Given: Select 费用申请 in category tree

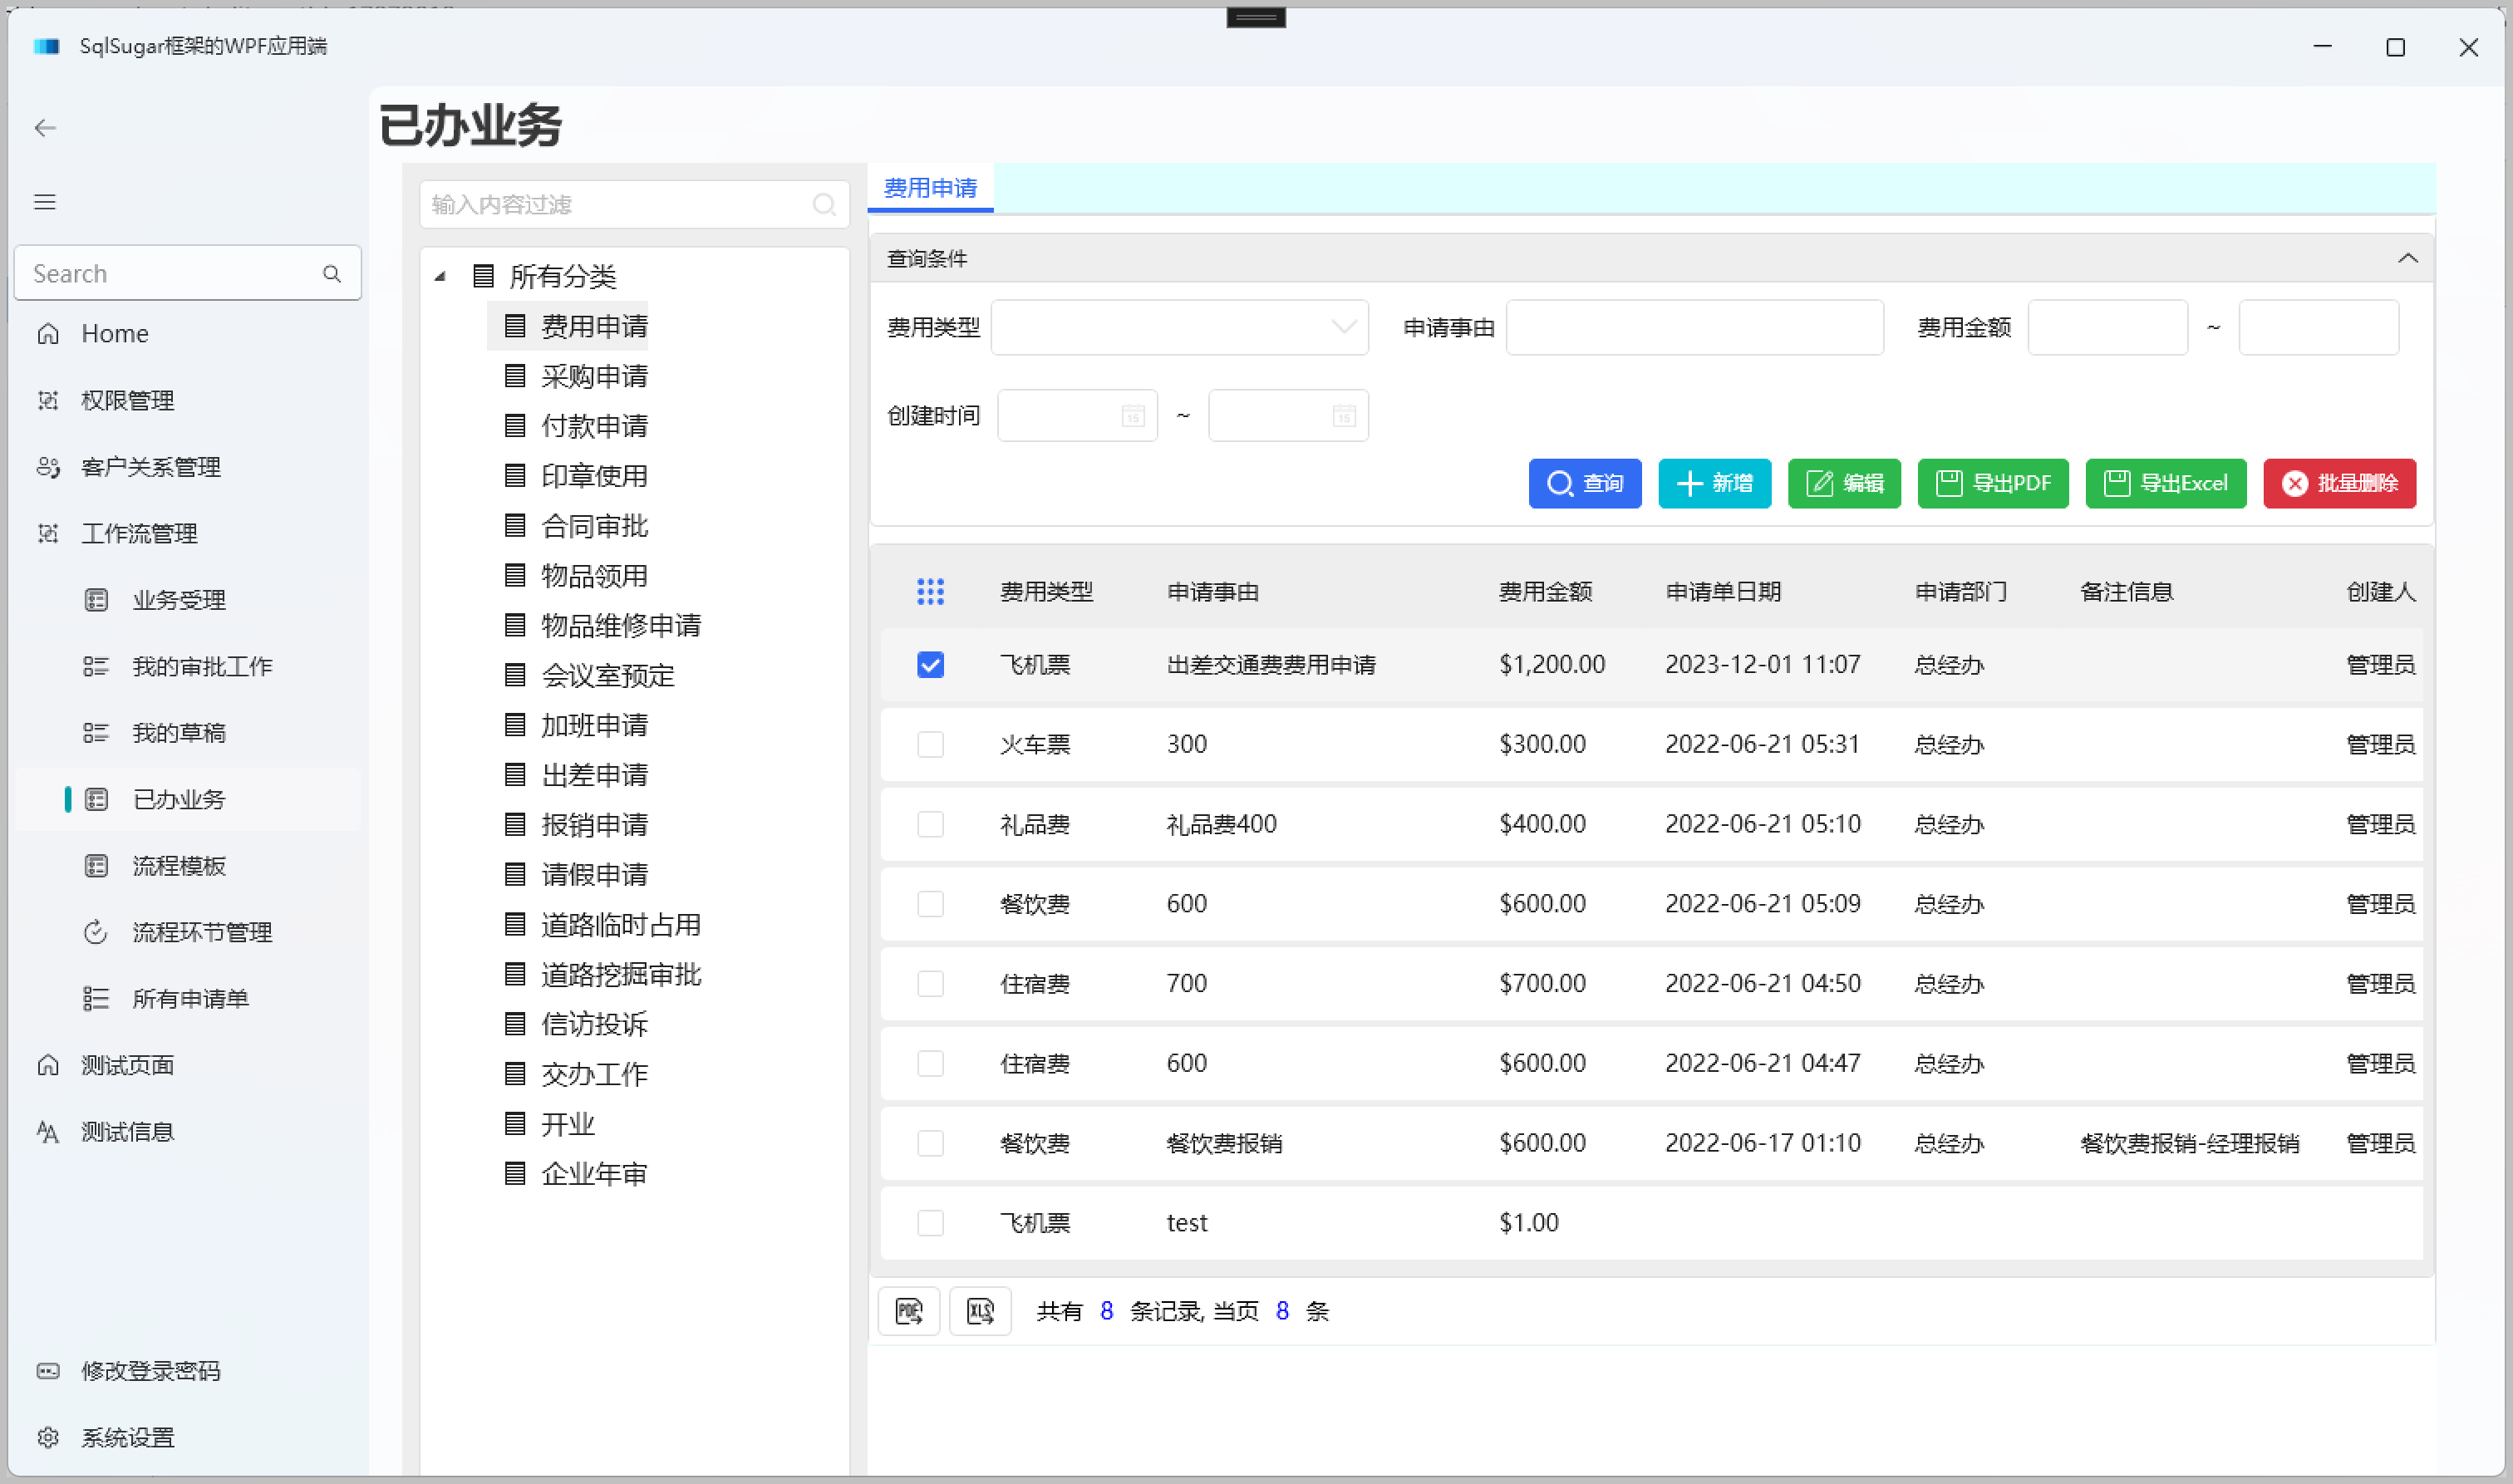Looking at the screenshot, I should click(594, 326).
